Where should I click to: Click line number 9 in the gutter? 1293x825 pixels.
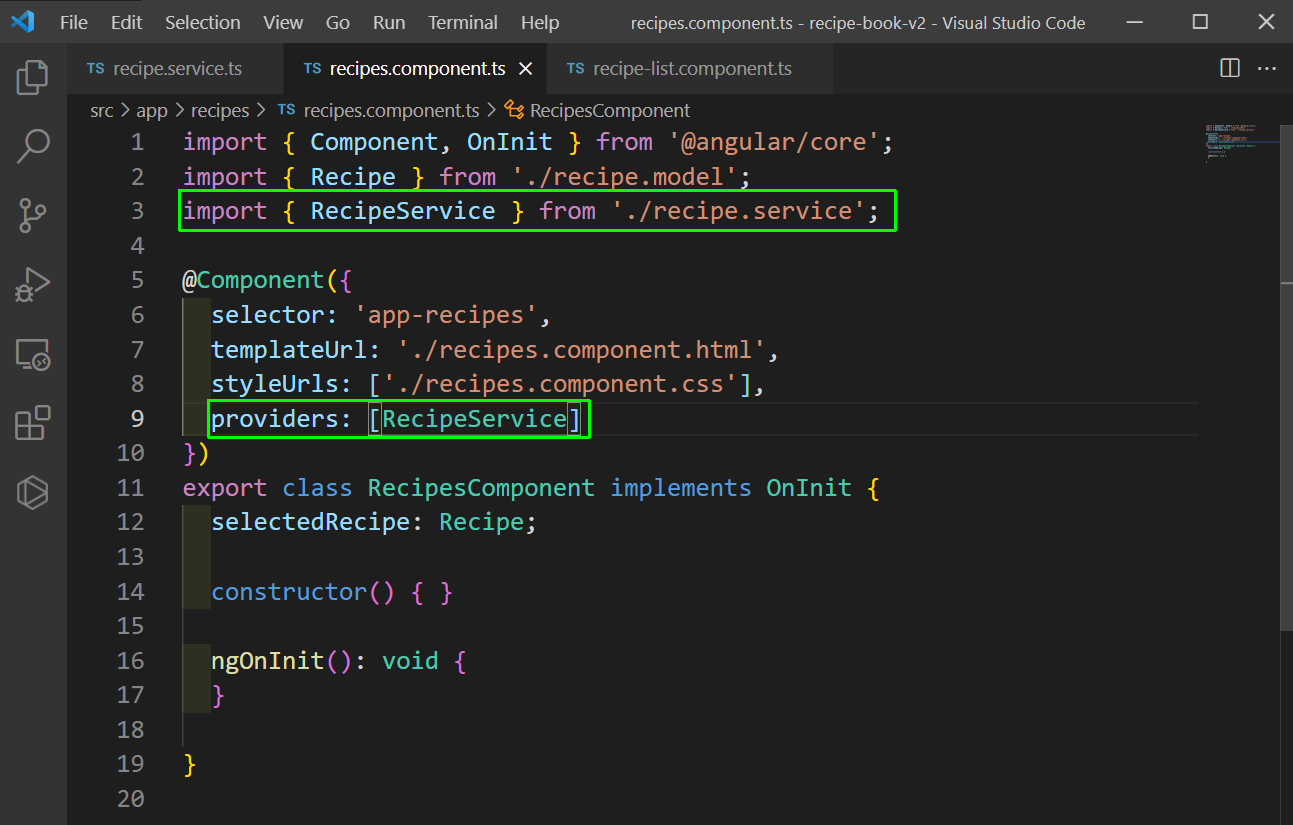pos(137,418)
